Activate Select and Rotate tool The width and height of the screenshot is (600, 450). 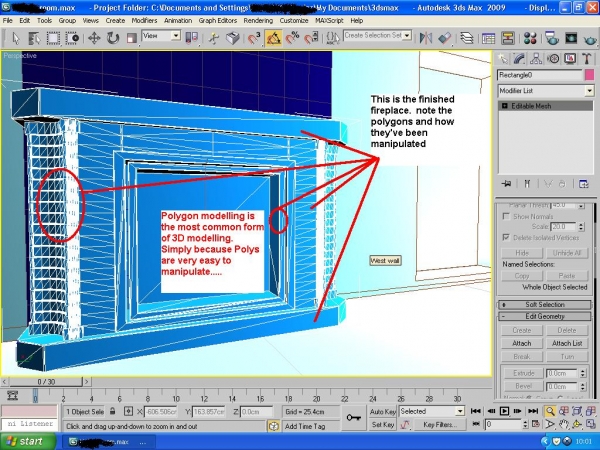[112, 38]
